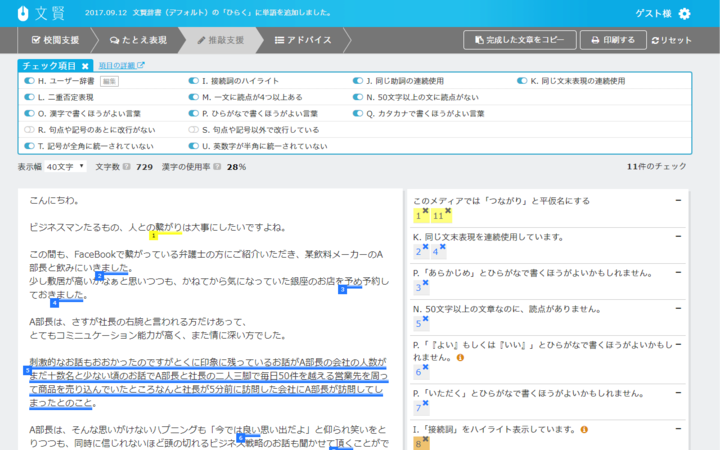
Task: Toggle K. 同じ文末表現の連続使用 switch
Action: click(x=522, y=81)
